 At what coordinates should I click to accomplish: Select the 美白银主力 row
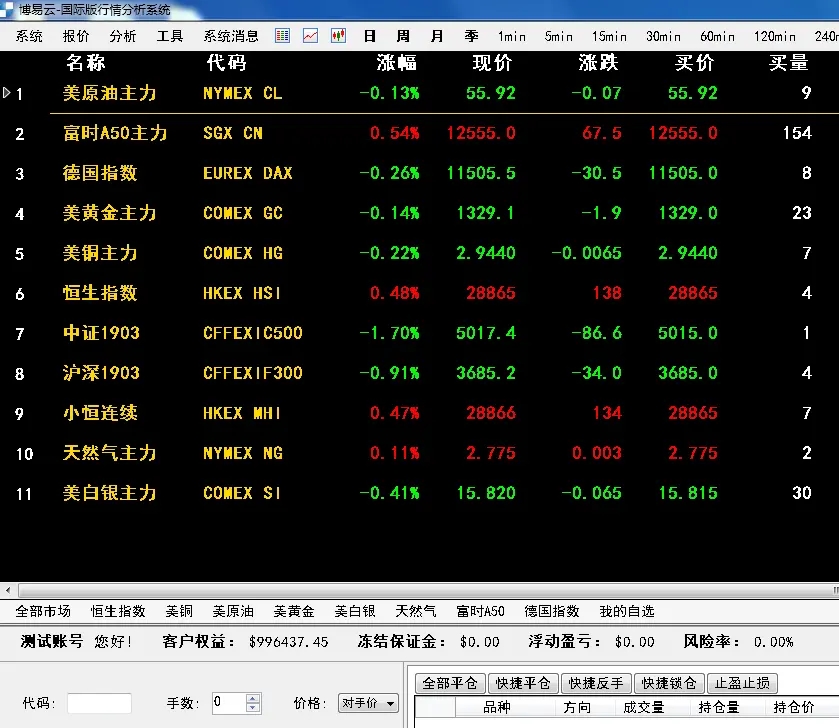point(420,493)
